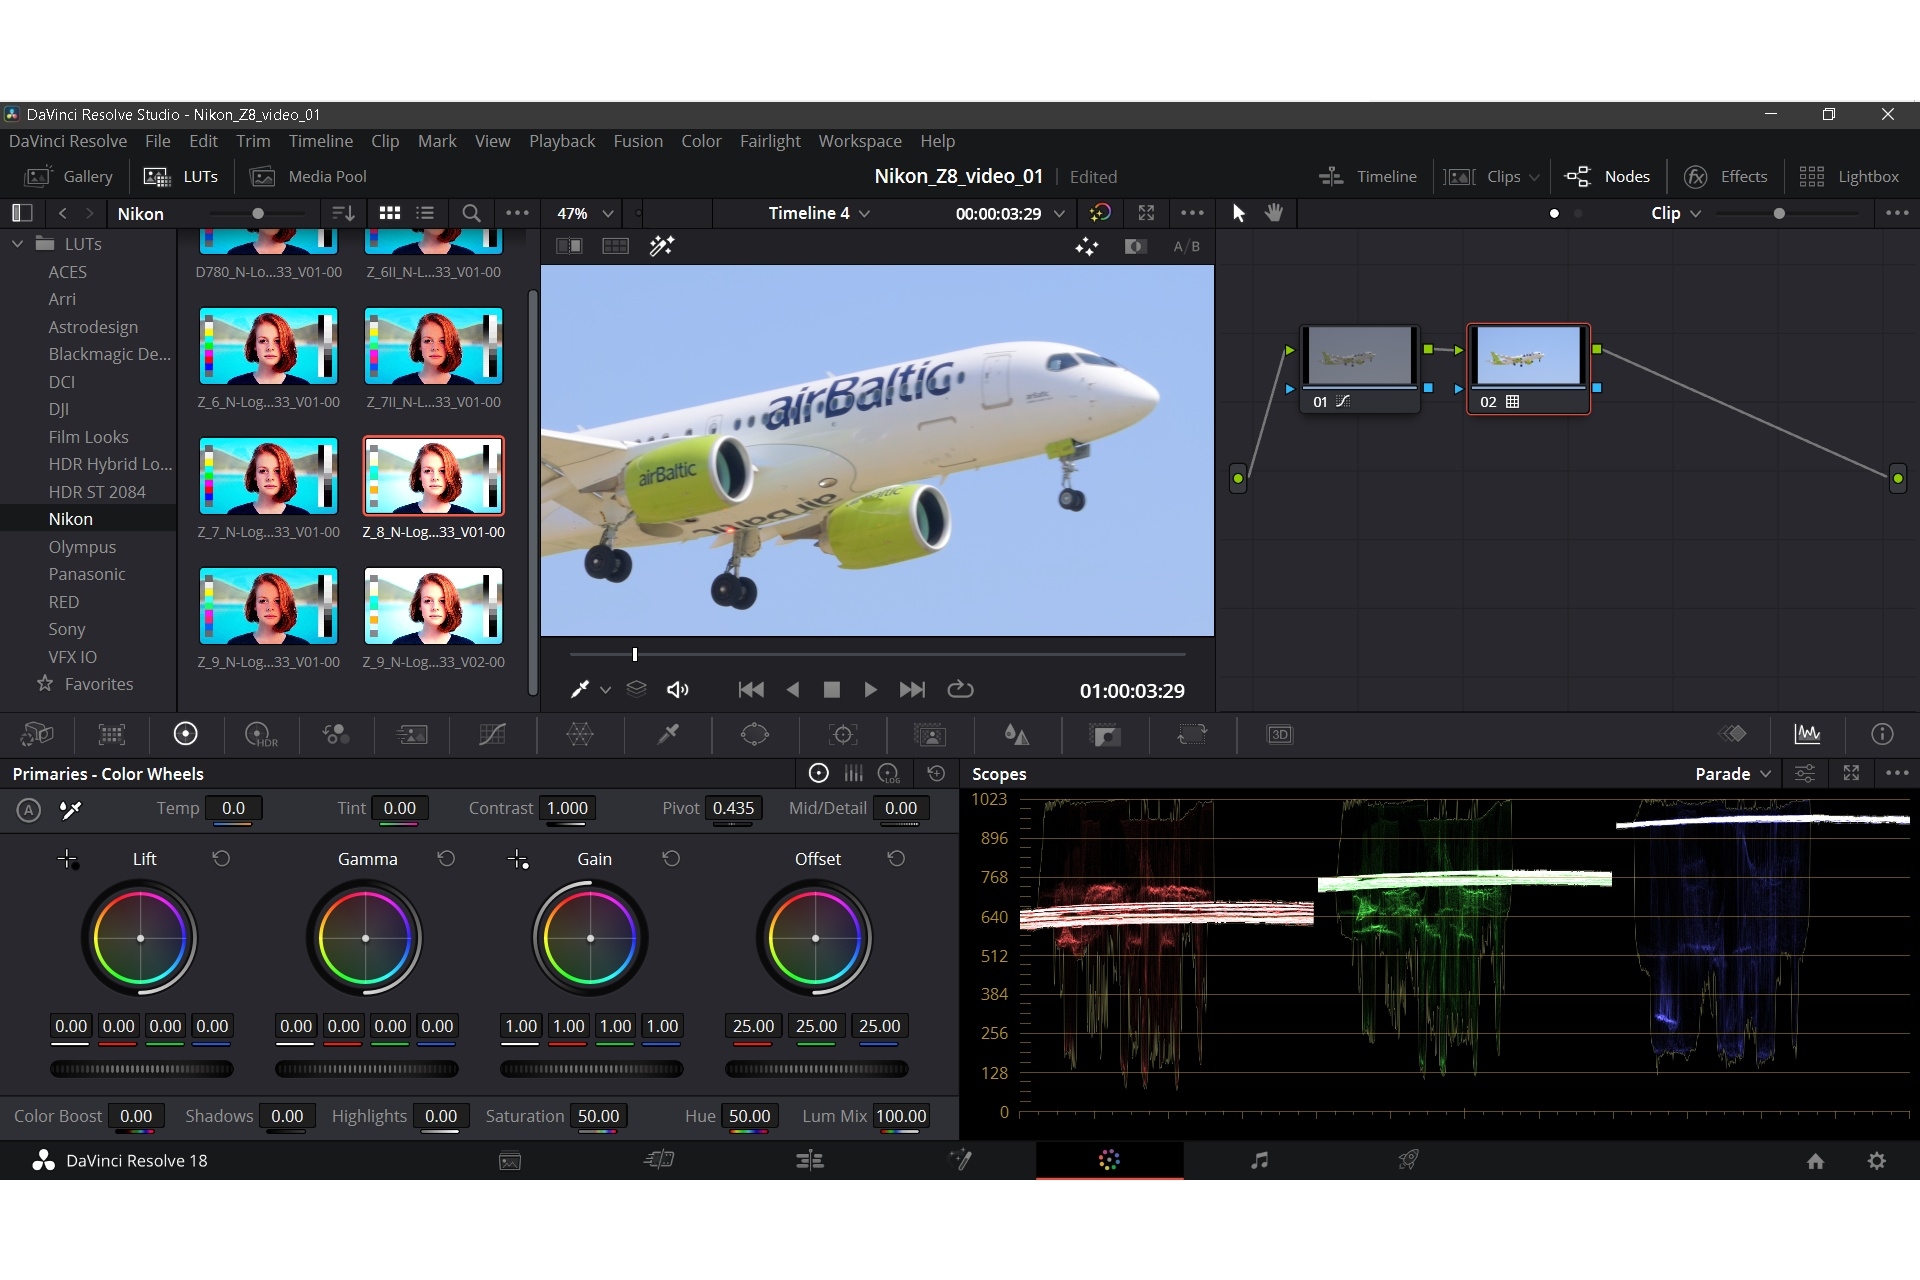Open the Color Warper palette
Viewport: 1920px width, 1280px height.
coord(580,735)
